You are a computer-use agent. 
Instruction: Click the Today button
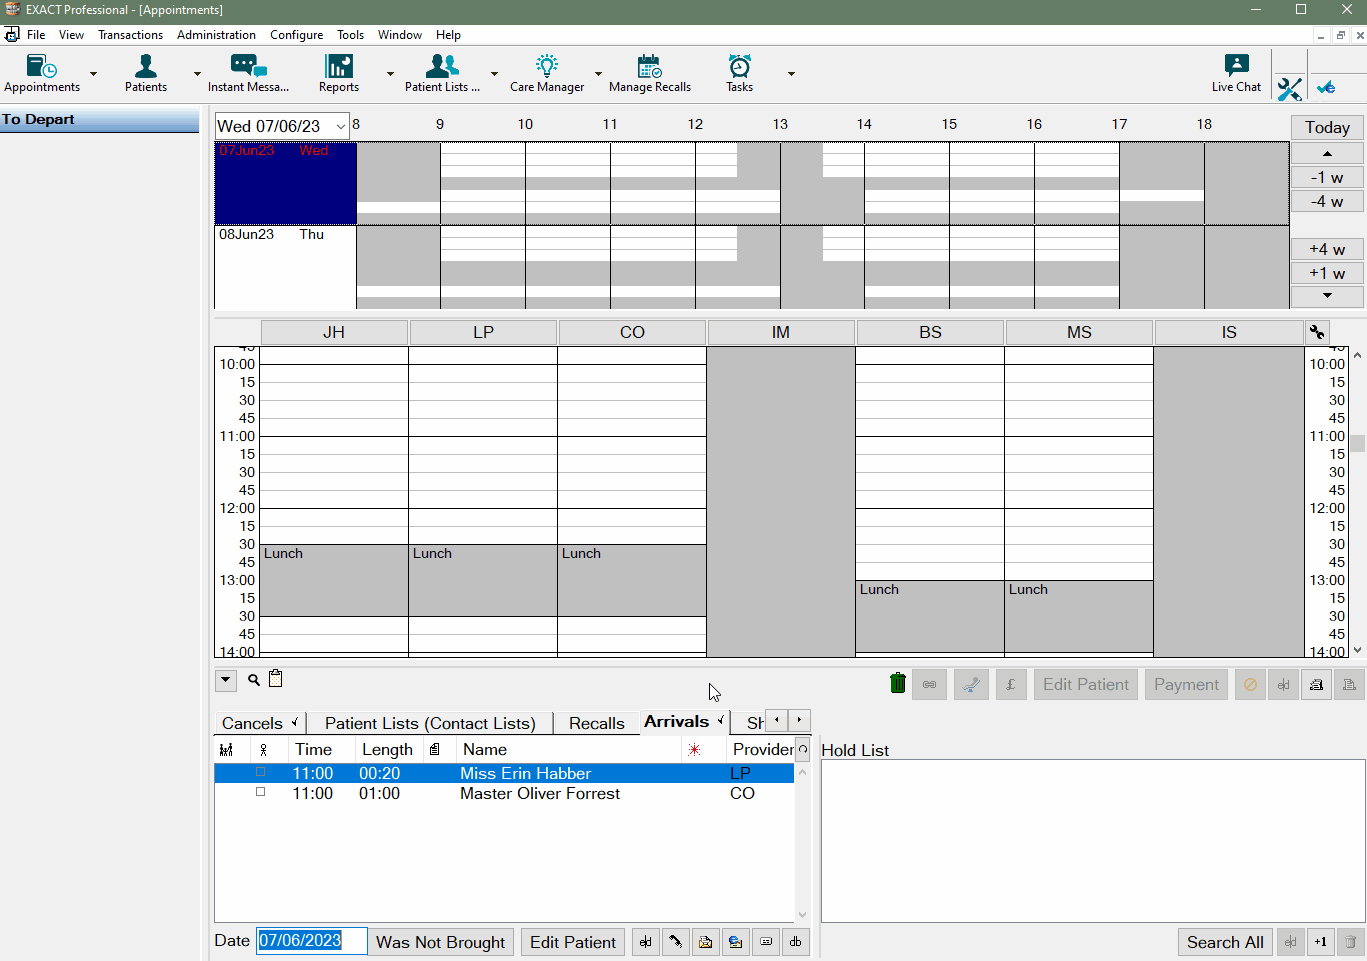[1326, 127]
